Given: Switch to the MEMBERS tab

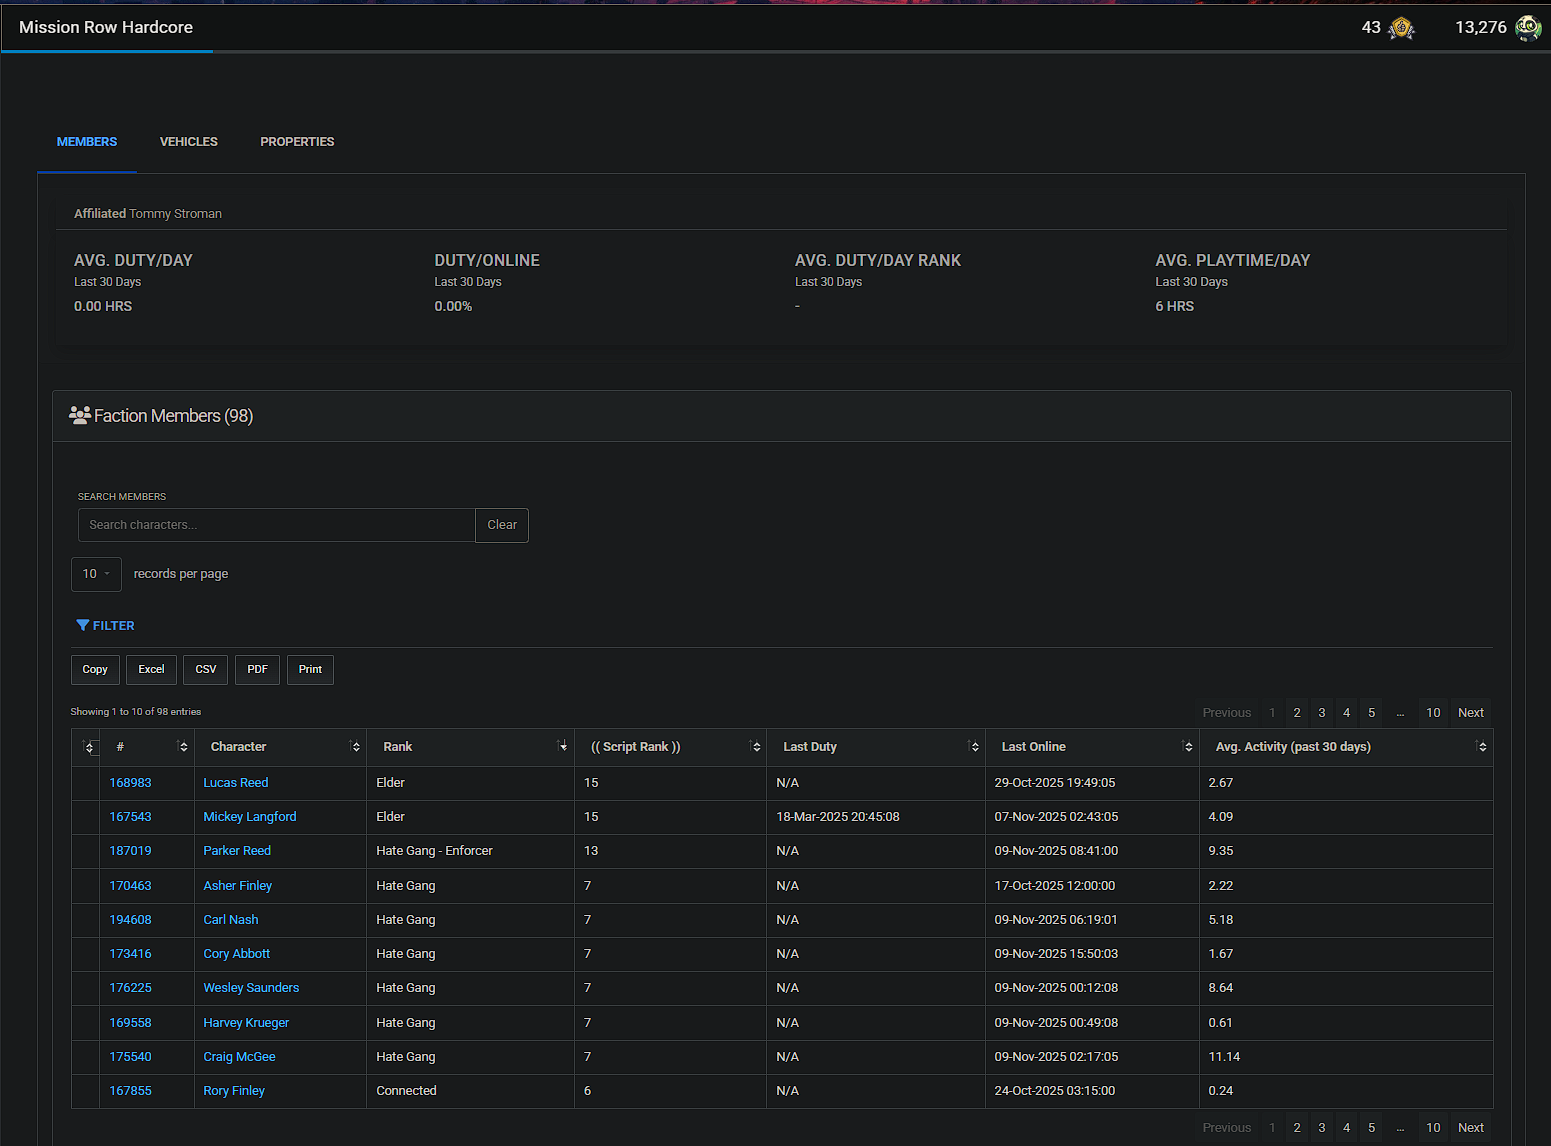Looking at the screenshot, I should [87, 142].
